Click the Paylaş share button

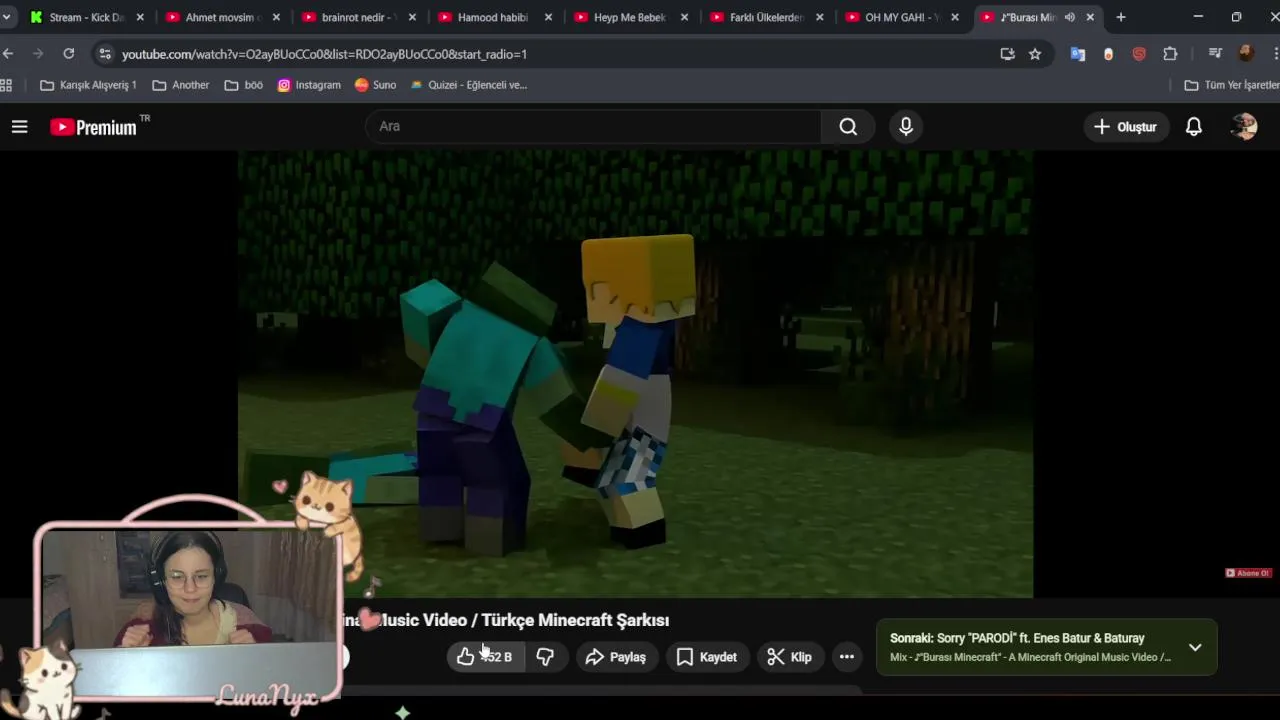pos(616,657)
